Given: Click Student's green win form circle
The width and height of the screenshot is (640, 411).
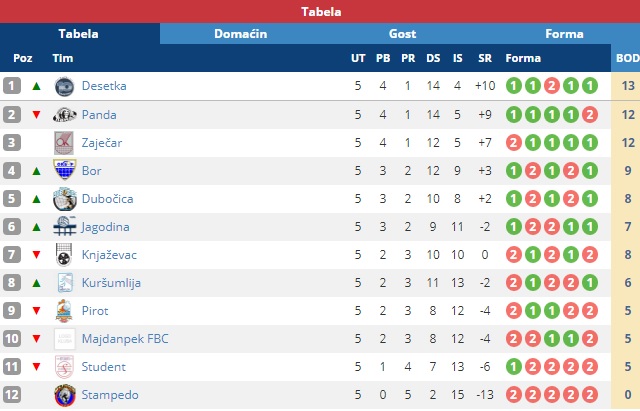Looking at the screenshot, I should pyautogui.click(x=513, y=367).
